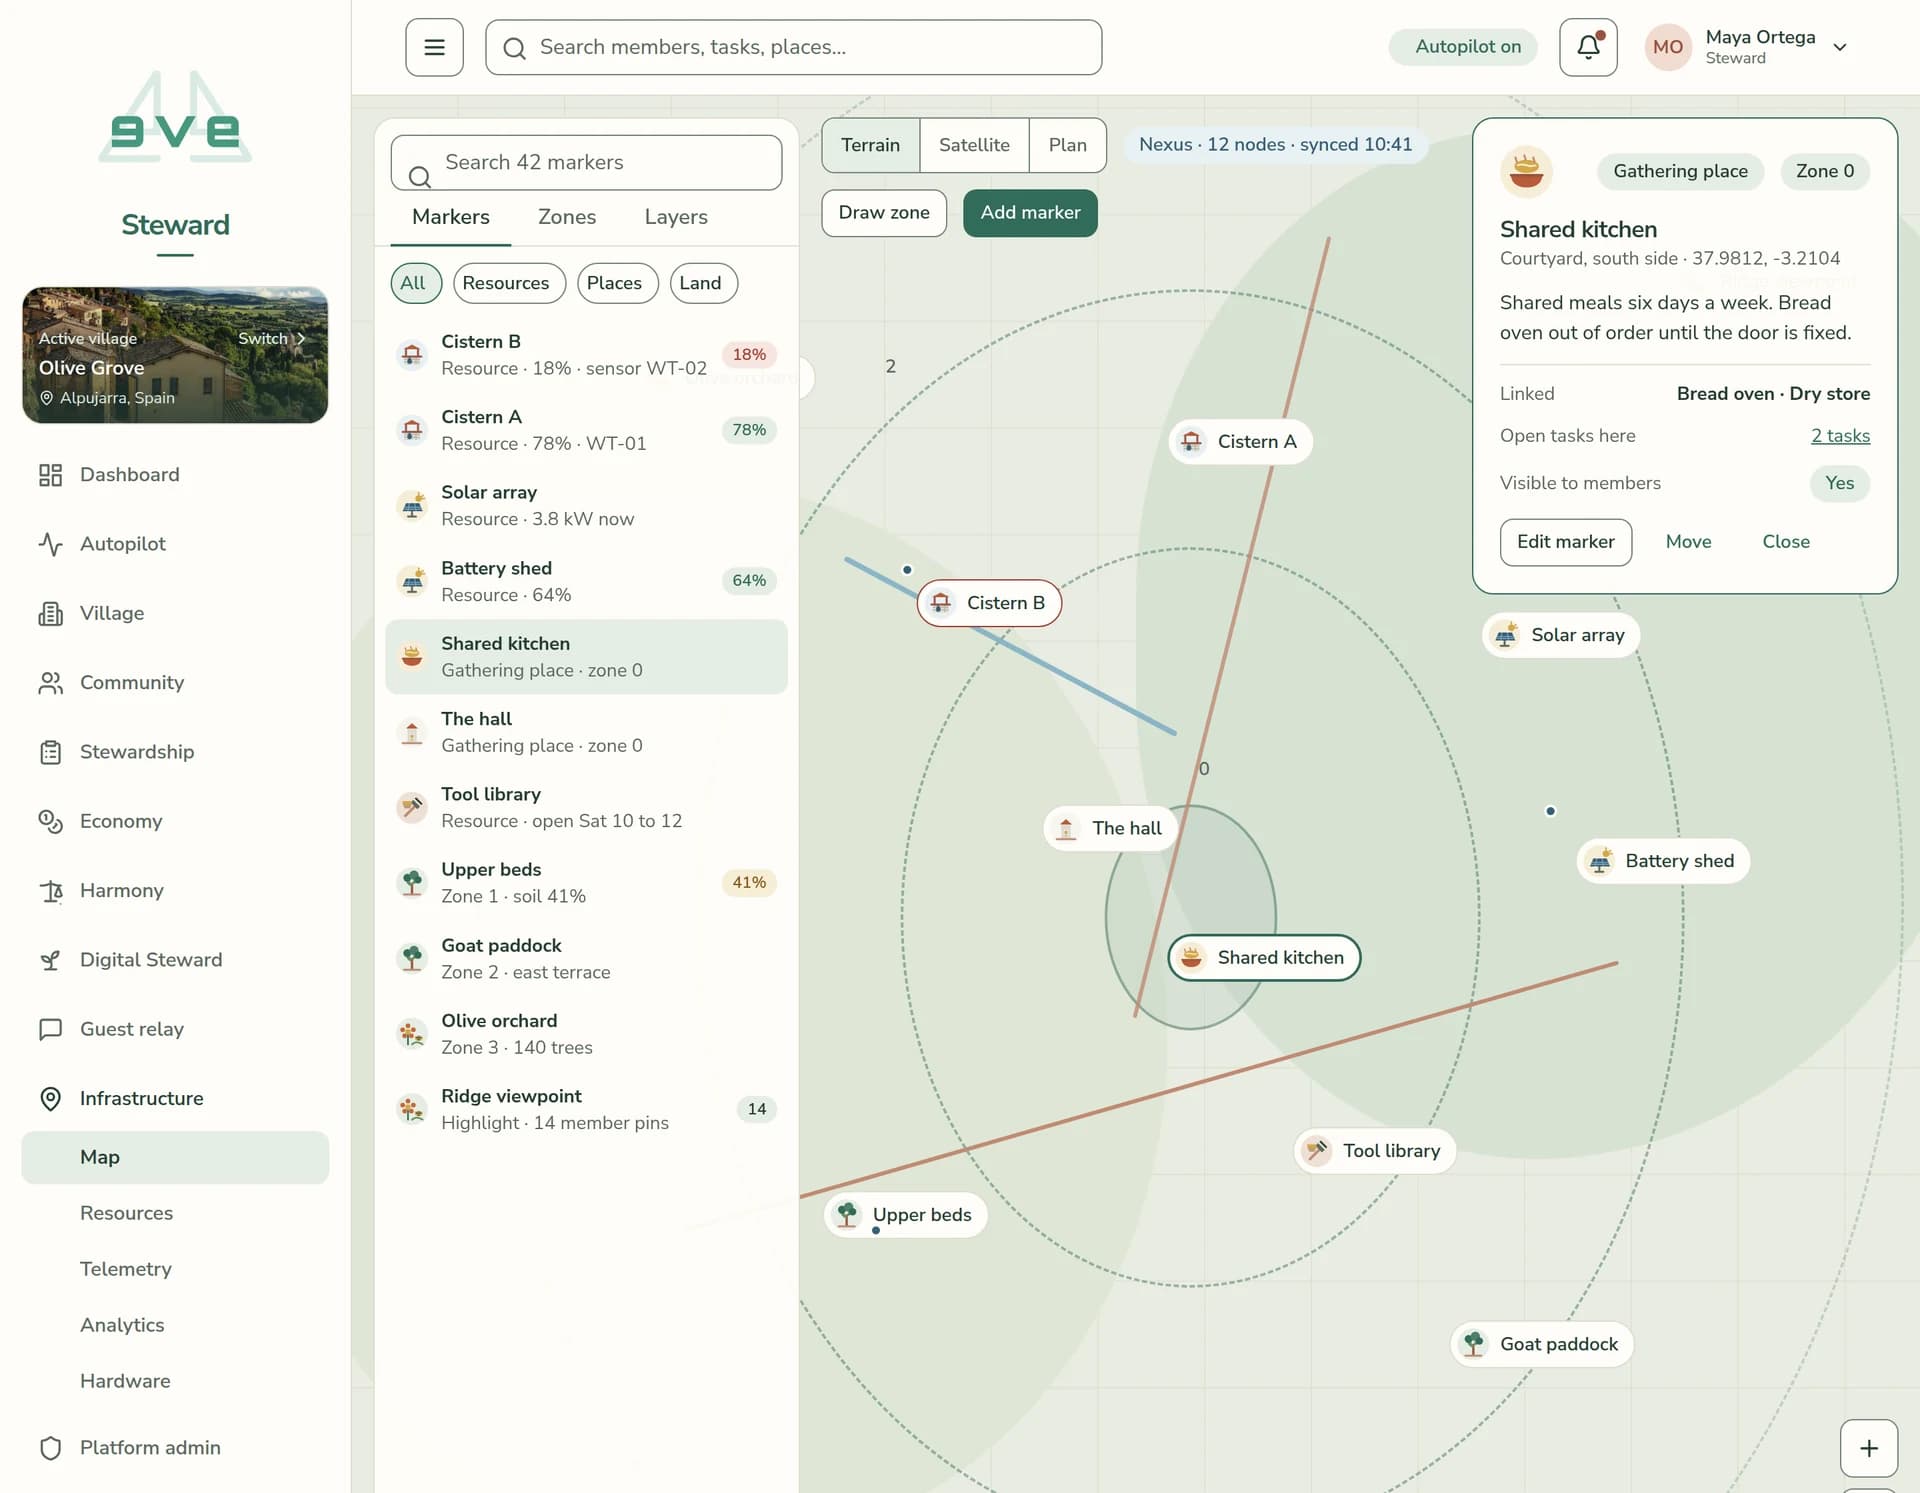Click the Harmony scales icon
This screenshot has height=1493, width=1920.
point(51,891)
